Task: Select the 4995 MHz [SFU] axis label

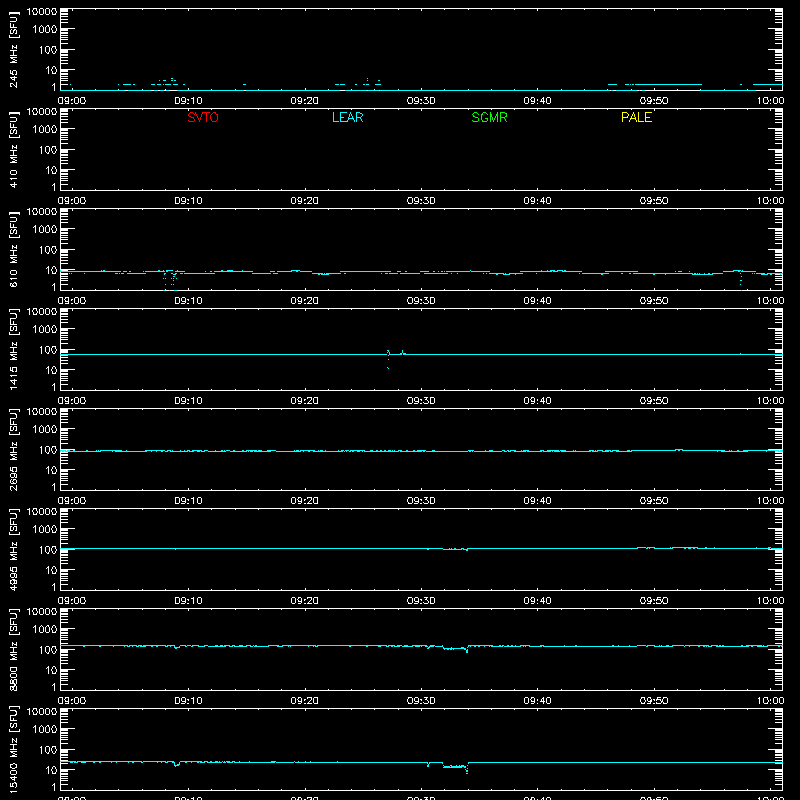Action: (13, 549)
